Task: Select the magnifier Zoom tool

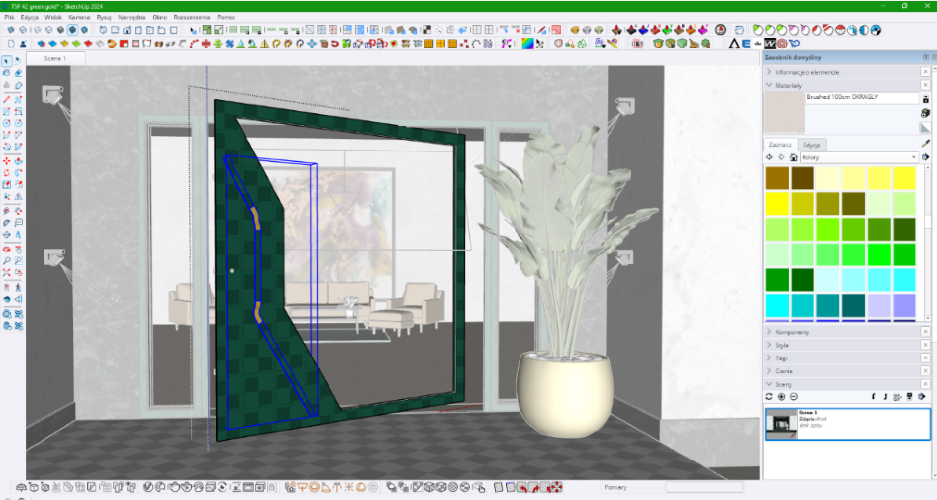Action: [x=7, y=262]
